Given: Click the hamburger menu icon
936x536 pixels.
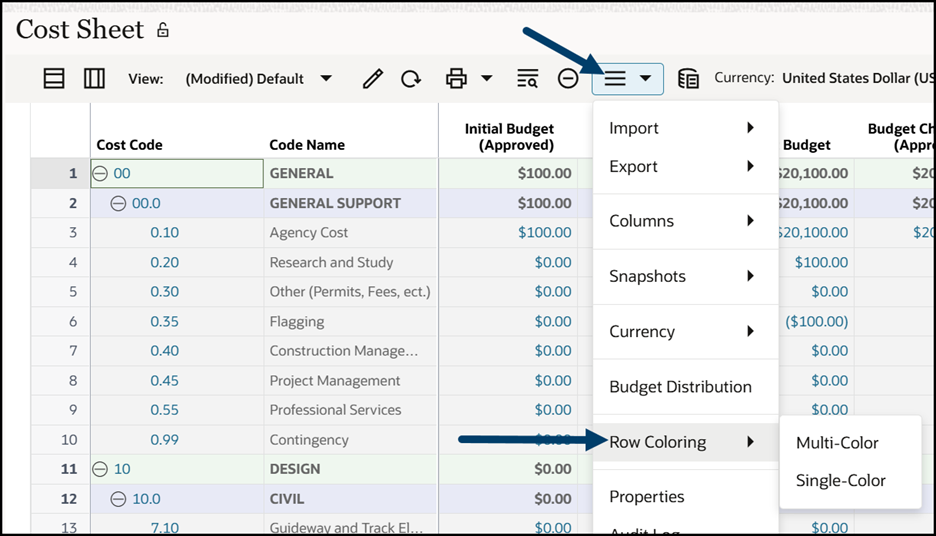Looking at the screenshot, I should (616, 78).
